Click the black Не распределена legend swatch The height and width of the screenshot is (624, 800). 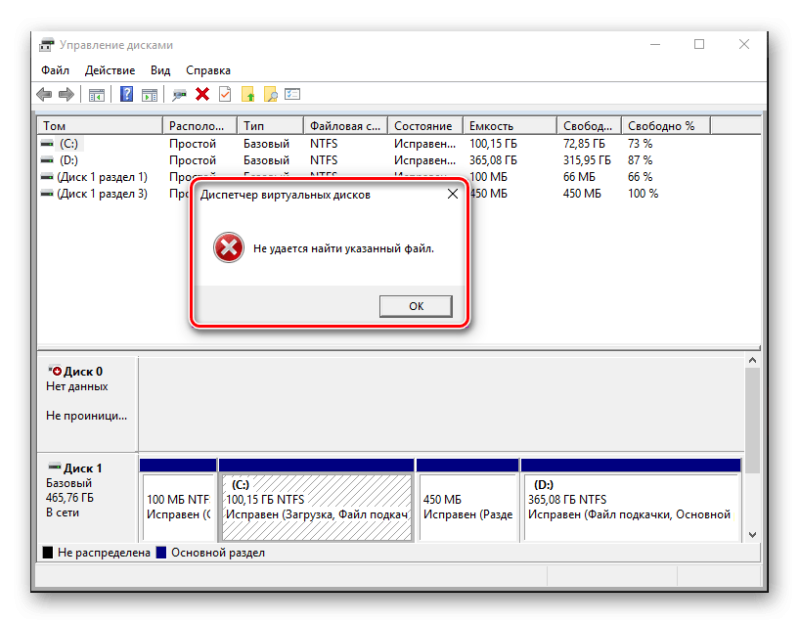tap(48, 553)
